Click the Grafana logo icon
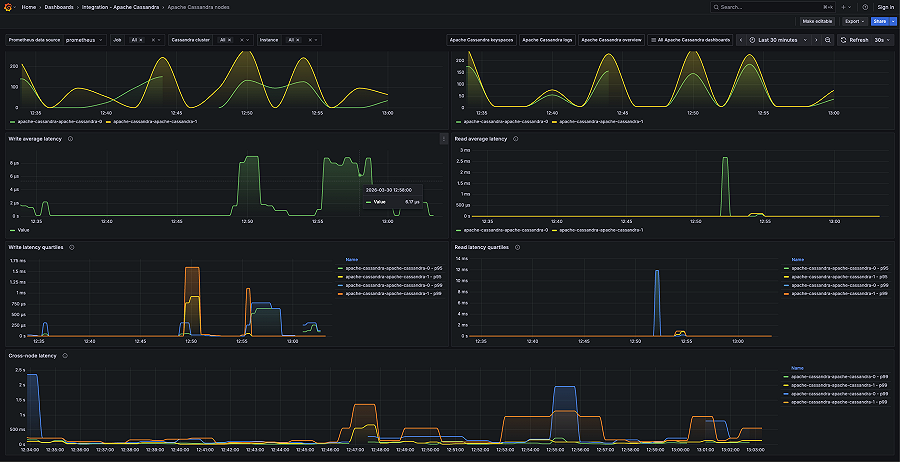This screenshot has height=462, width=900. (x=8, y=7)
